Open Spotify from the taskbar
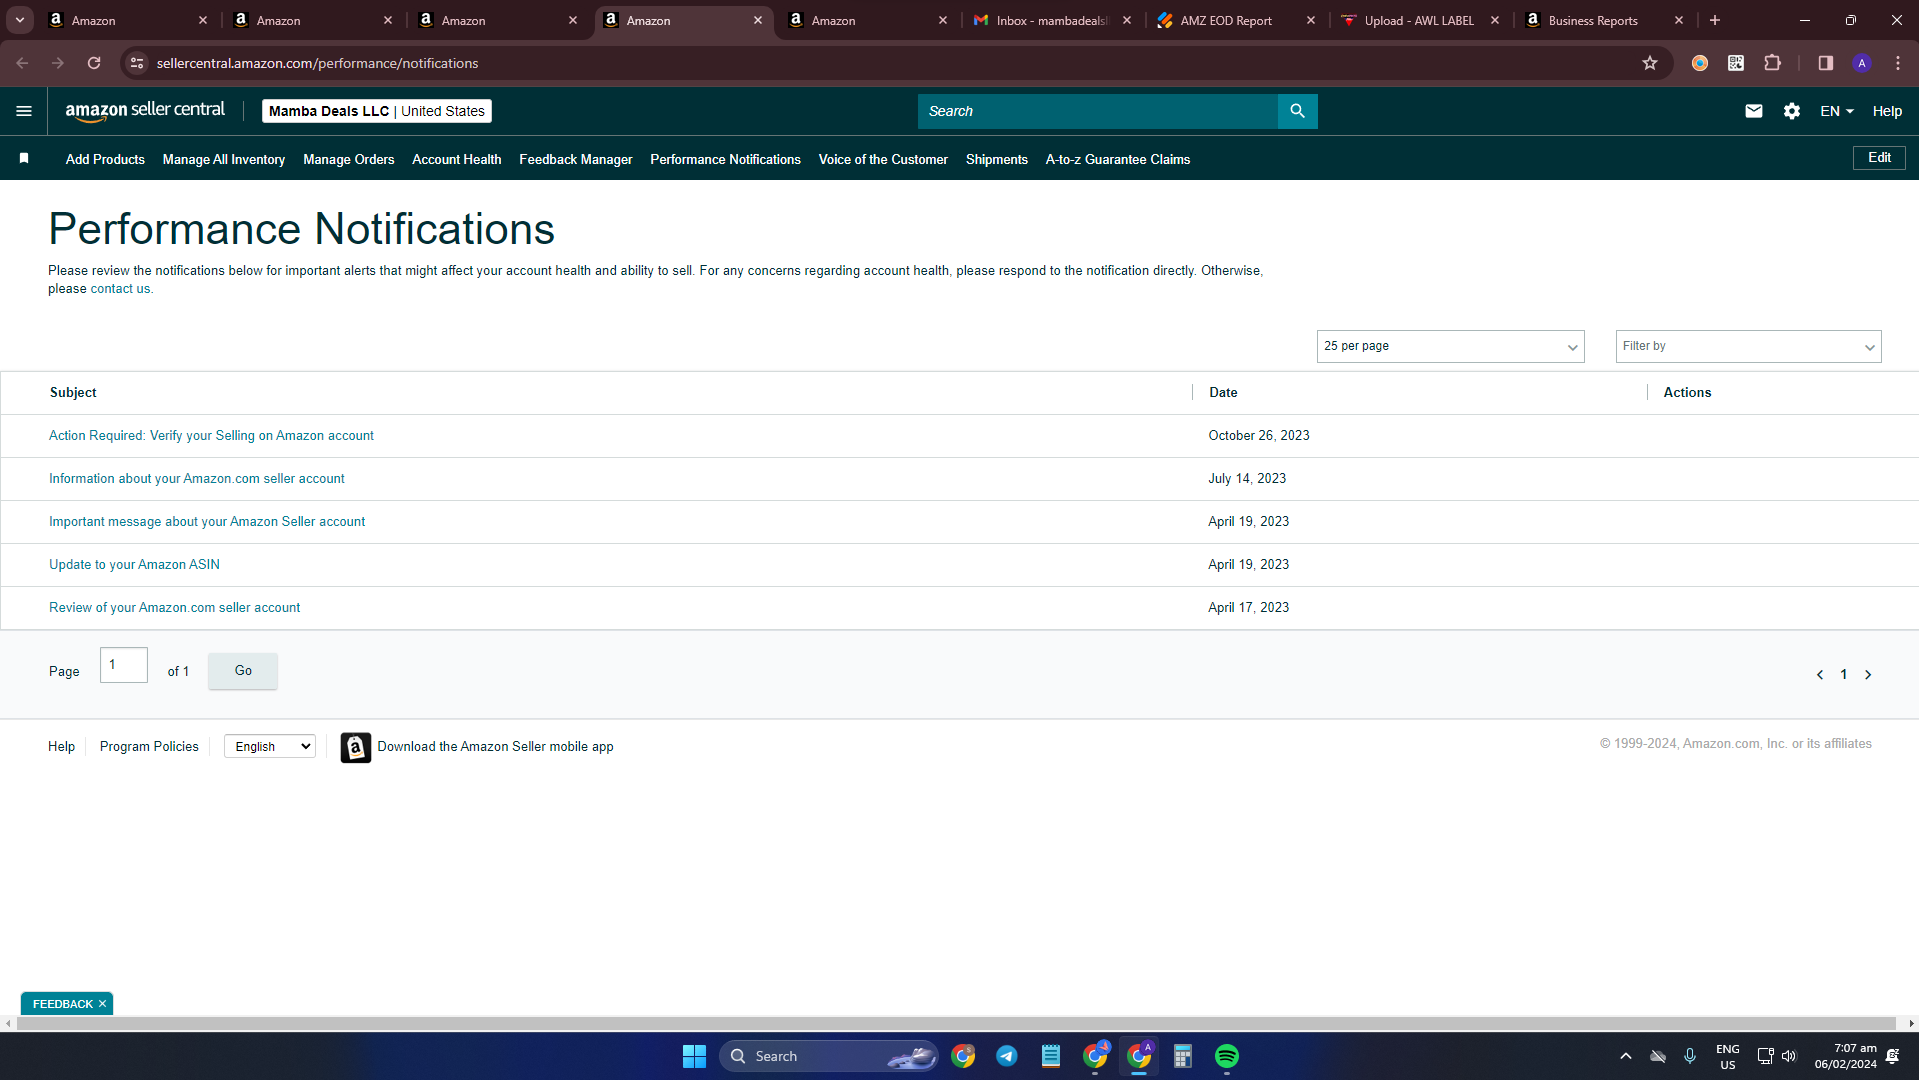The width and height of the screenshot is (1919, 1080). [x=1227, y=1056]
